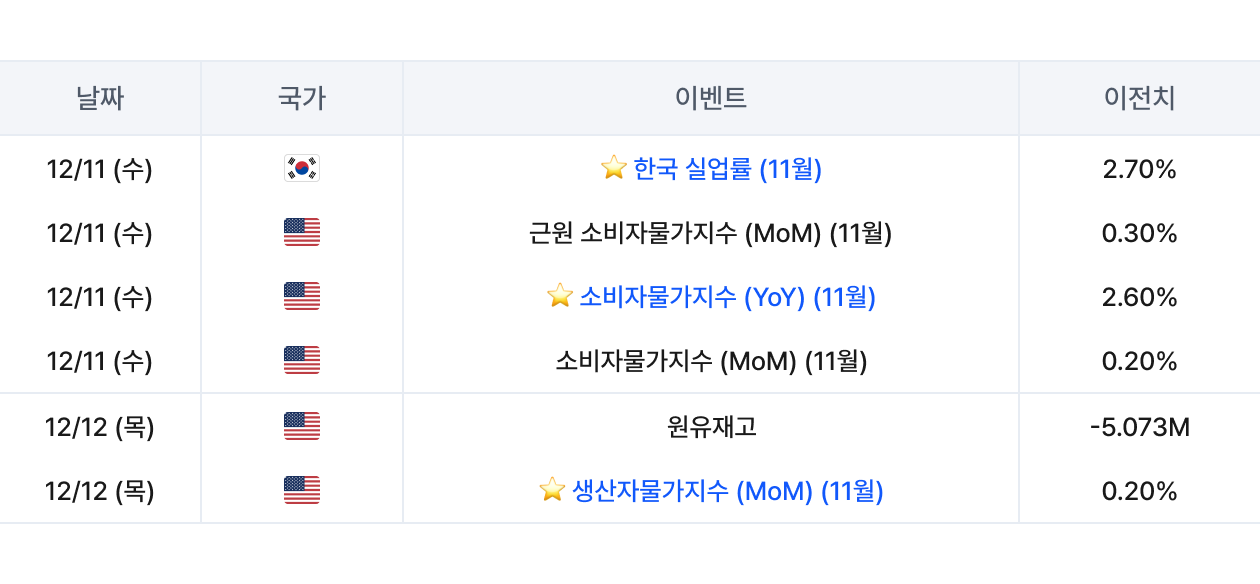Click the 날짜 column header
Viewport: 1260px width, 584px height.
click(100, 98)
